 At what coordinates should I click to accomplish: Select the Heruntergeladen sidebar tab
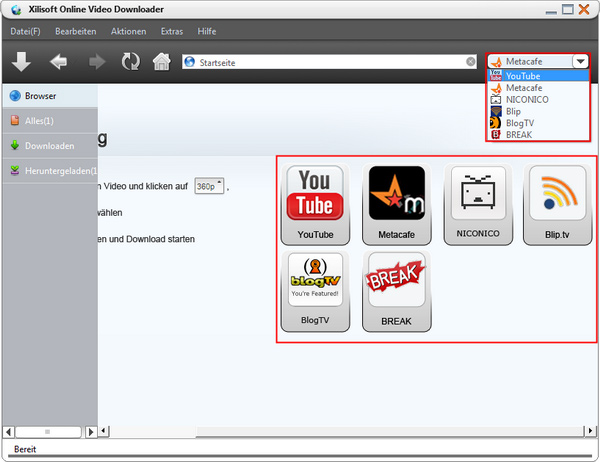coord(50,171)
